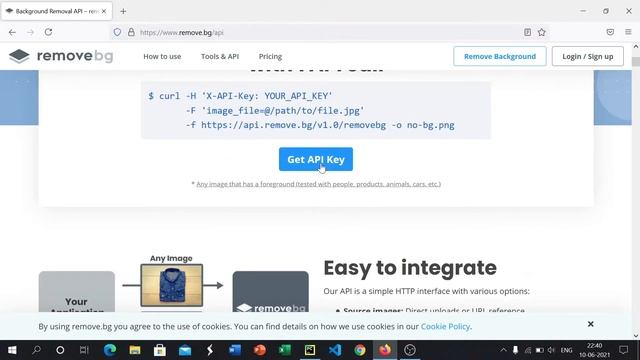Open the foreground image types footnote link
This screenshot has height=360, width=640.
tap(318, 184)
